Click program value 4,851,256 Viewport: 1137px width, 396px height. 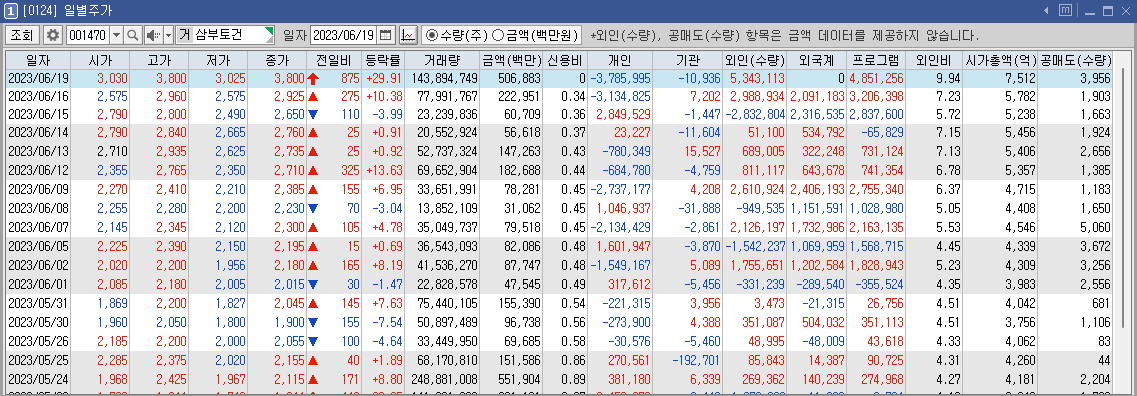(x=876, y=78)
